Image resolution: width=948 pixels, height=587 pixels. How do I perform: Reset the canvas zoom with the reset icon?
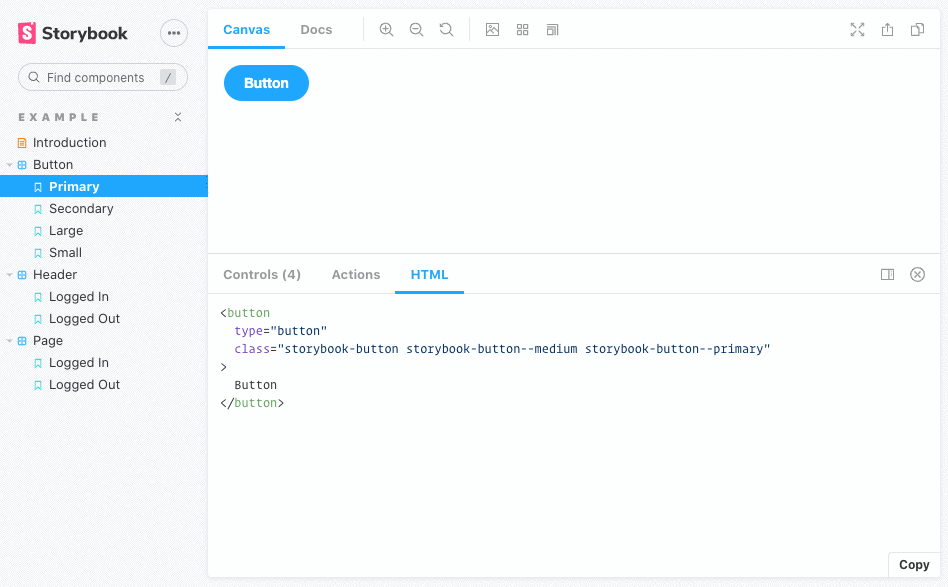(x=447, y=30)
